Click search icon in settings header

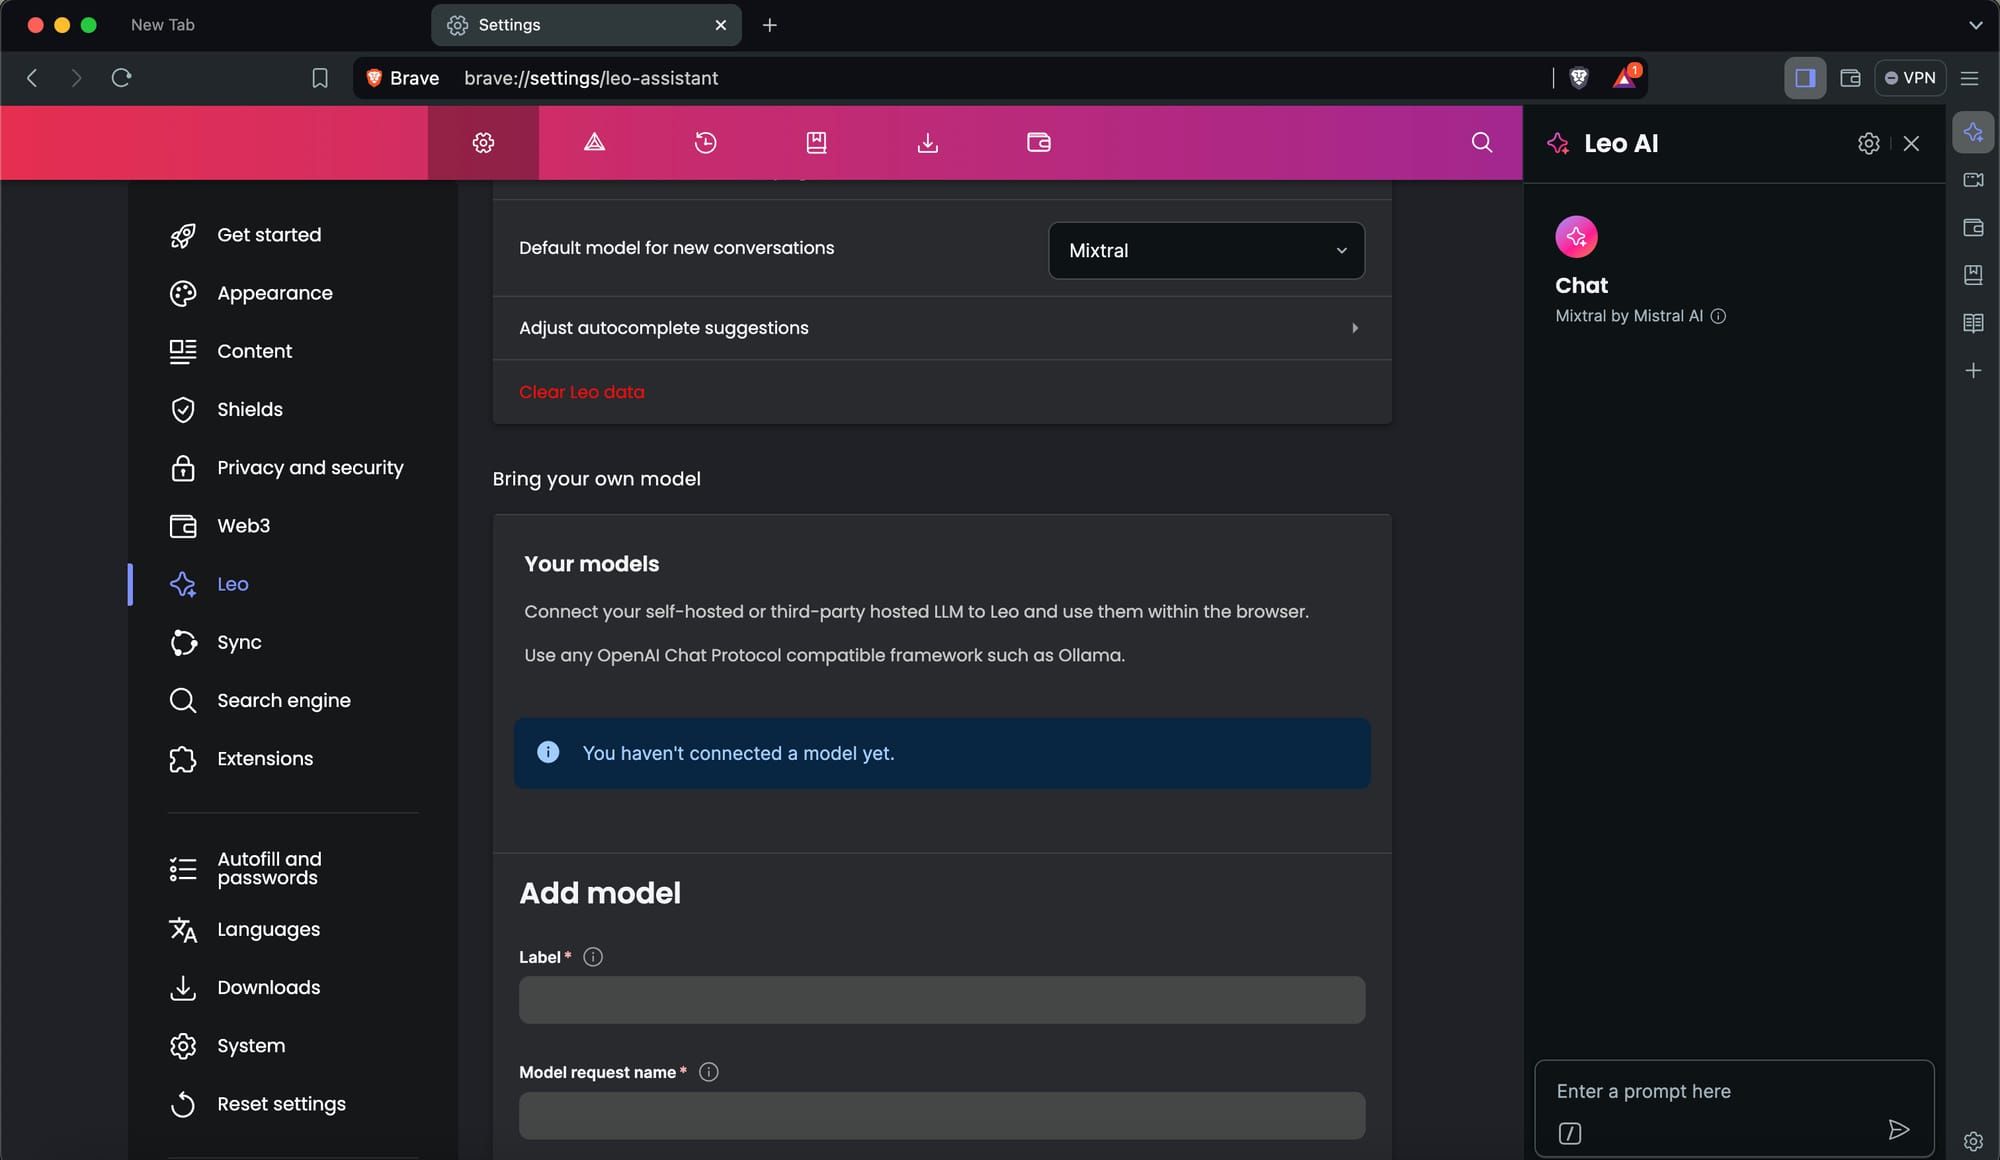pyautogui.click(x=1481, y=142)
